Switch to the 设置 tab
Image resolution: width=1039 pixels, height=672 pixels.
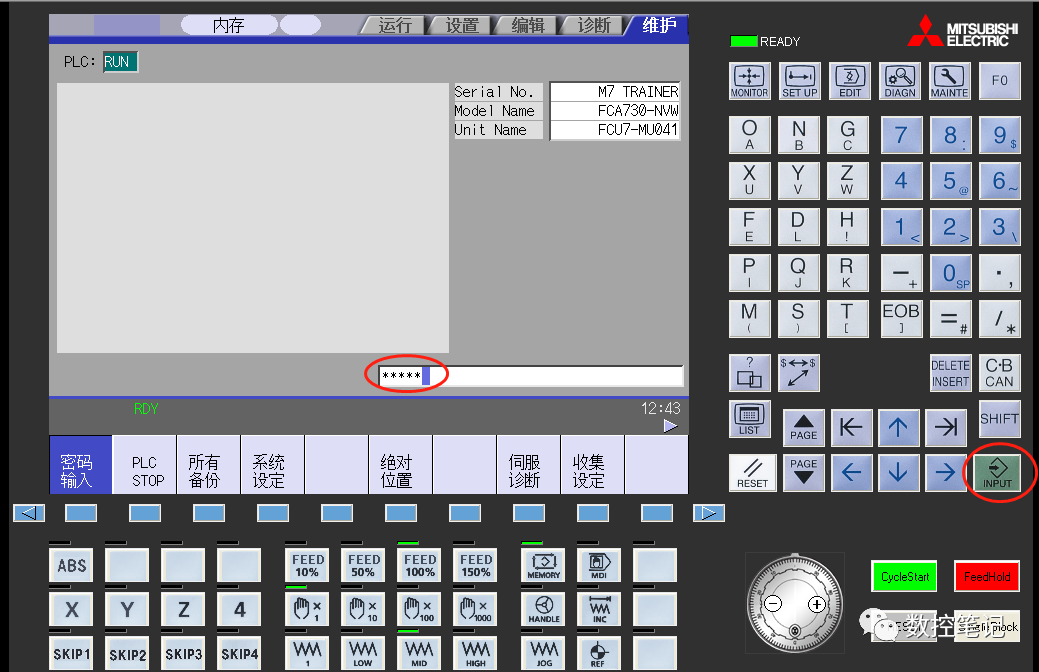(x=461, y=26)
